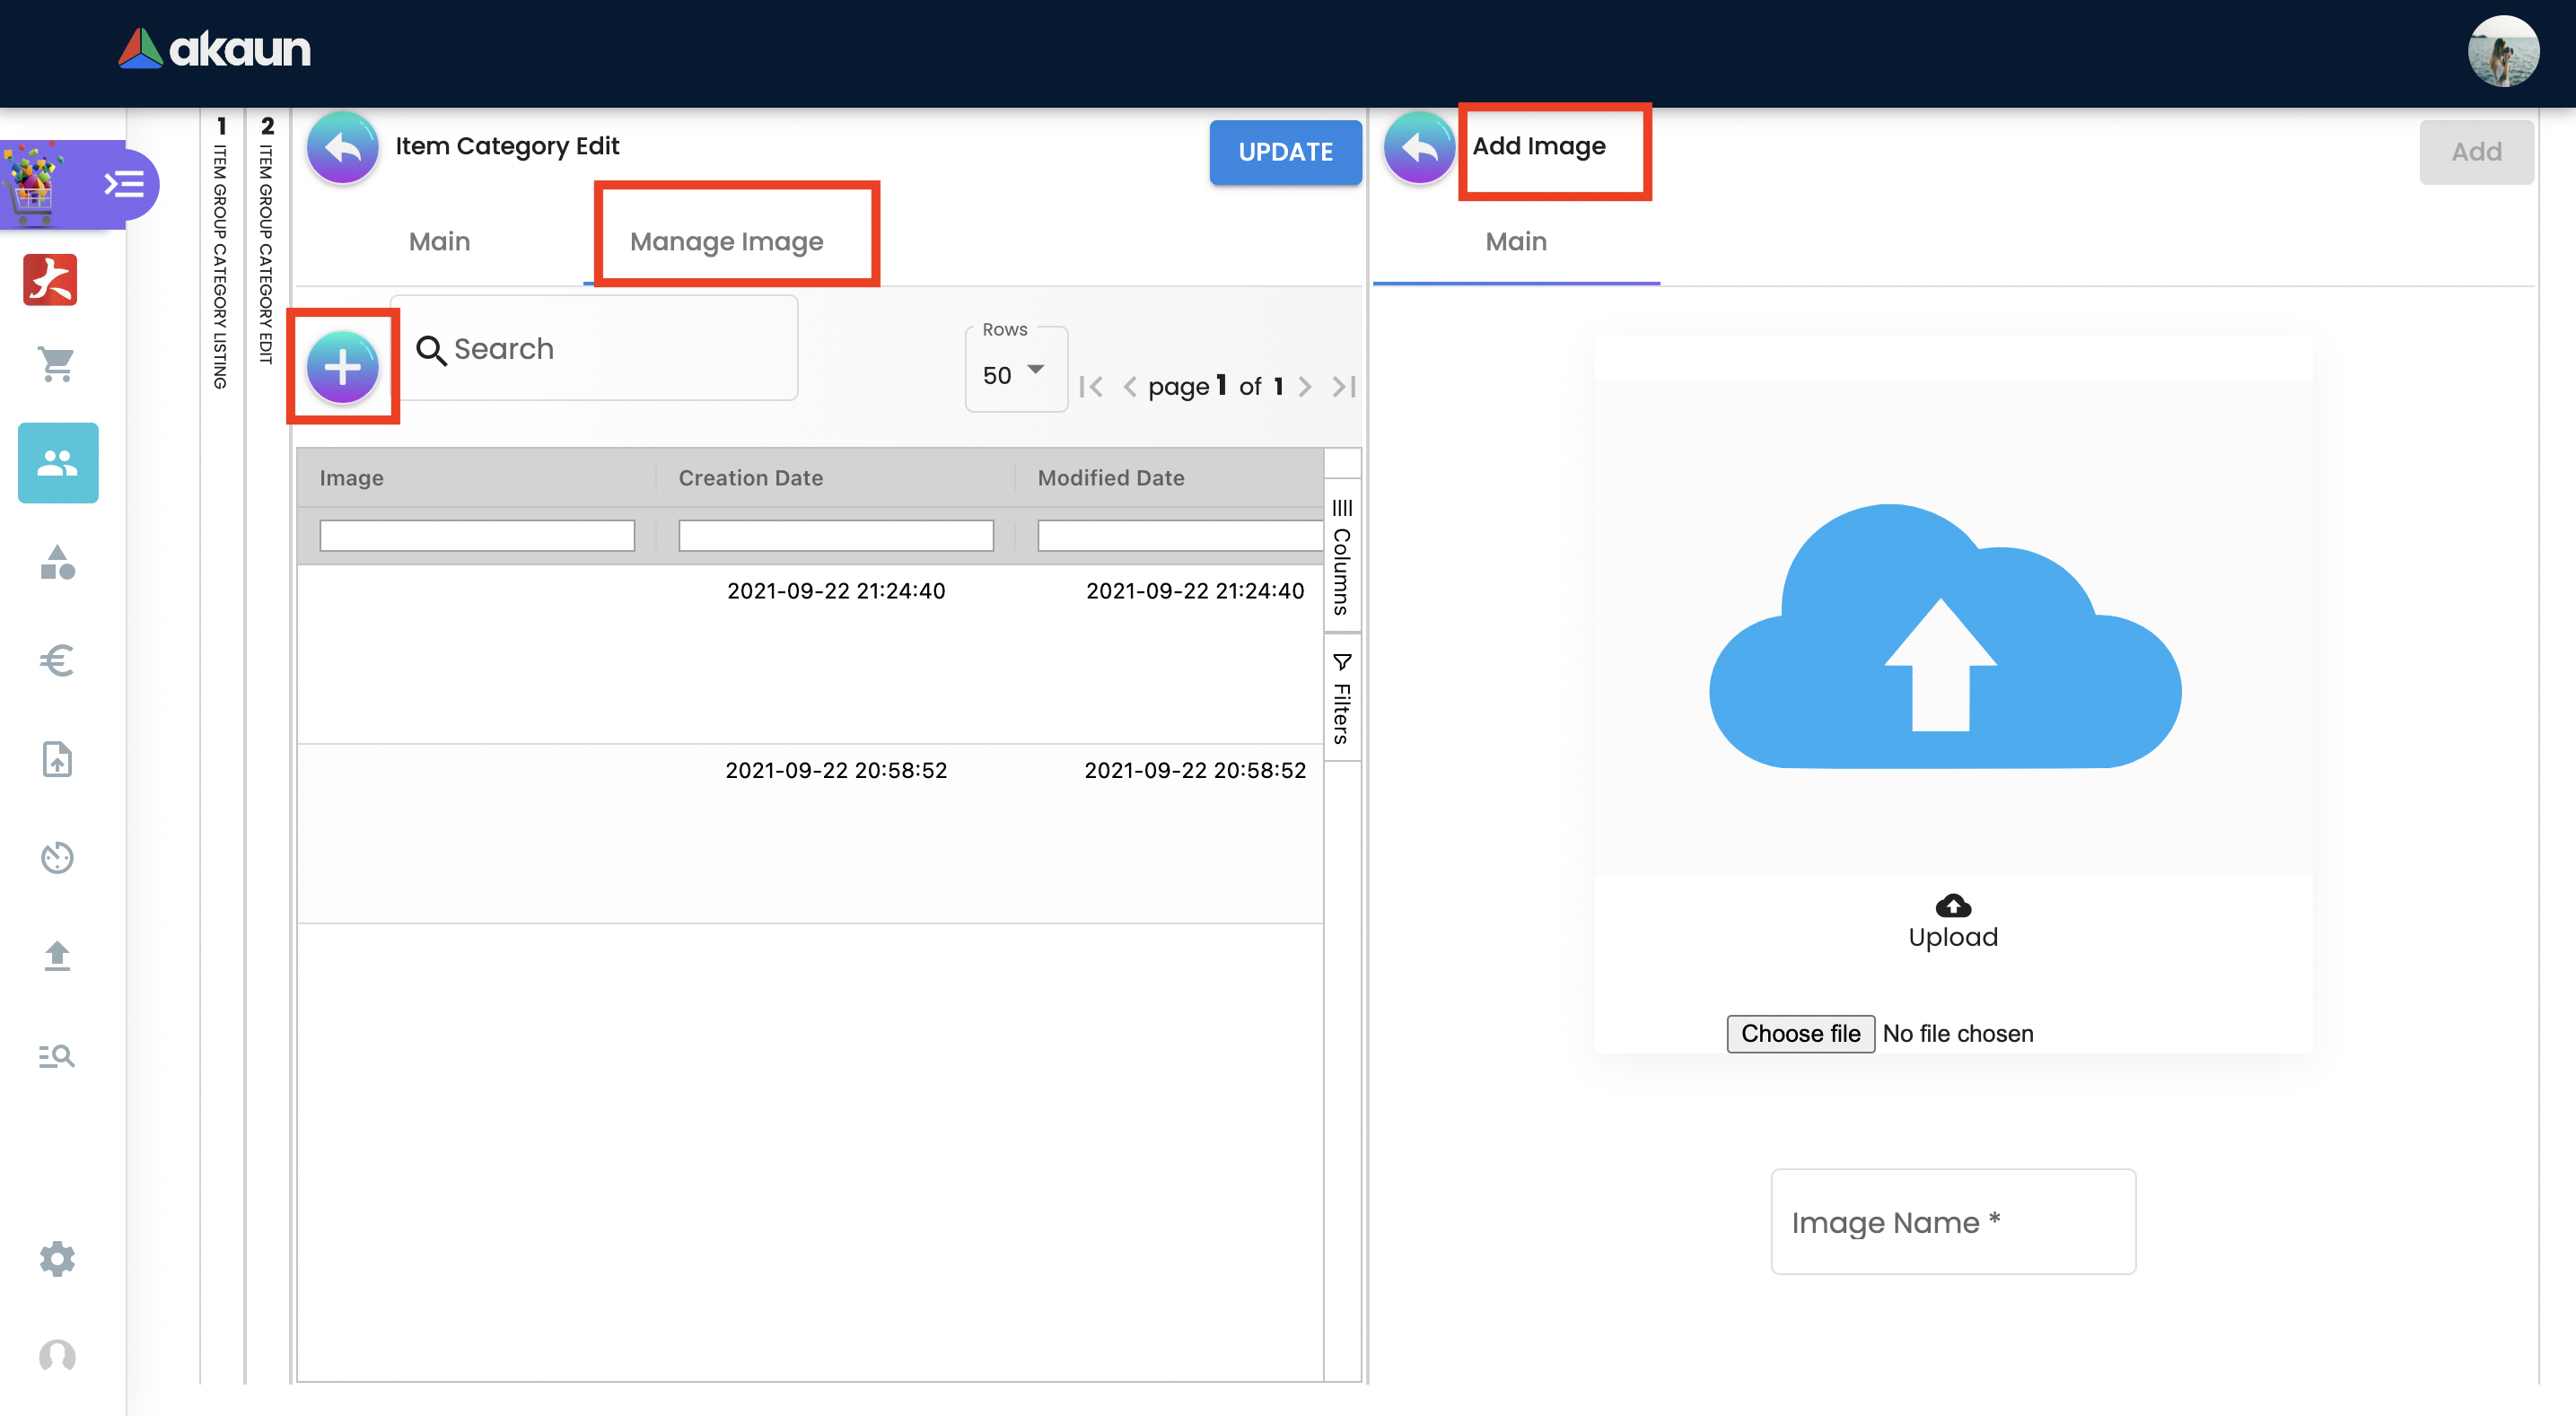Viewport: 2576px width, 1416px height.
Task: Open the highlighted people icon in the sidebar
Action: (57, 462)
